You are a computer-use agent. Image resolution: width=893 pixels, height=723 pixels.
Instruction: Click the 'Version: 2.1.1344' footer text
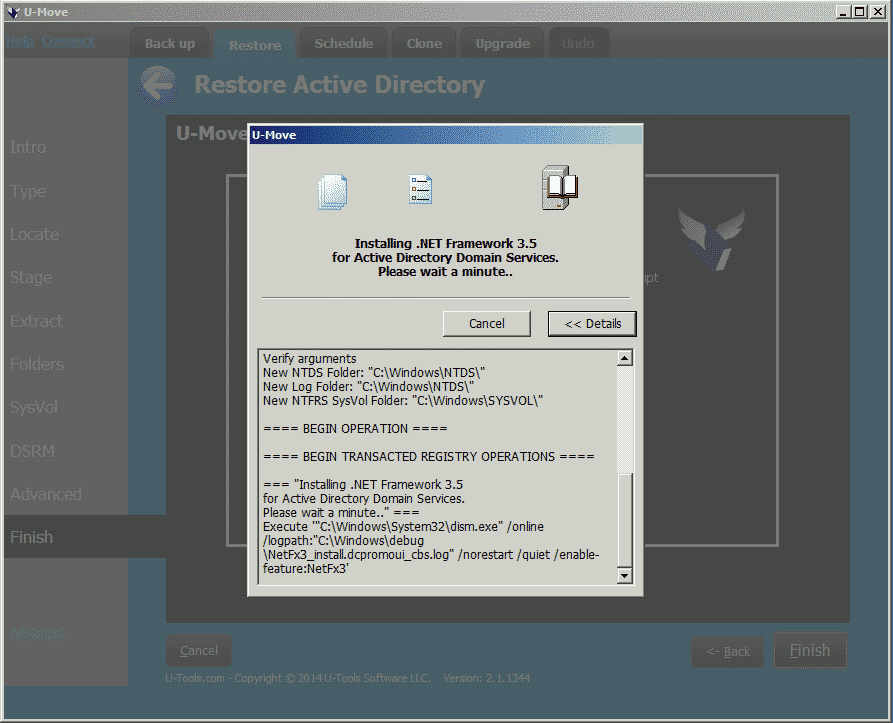pyautogui.click(x=487, y=678)
